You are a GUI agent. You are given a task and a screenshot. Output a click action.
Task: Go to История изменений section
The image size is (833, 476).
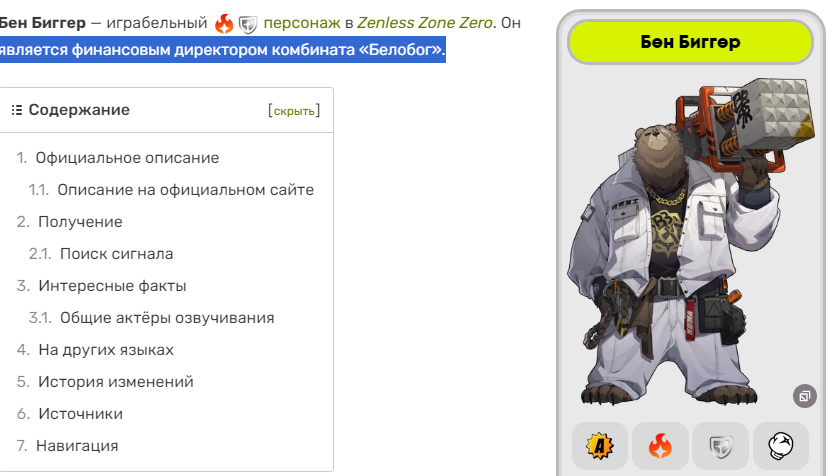115,381
